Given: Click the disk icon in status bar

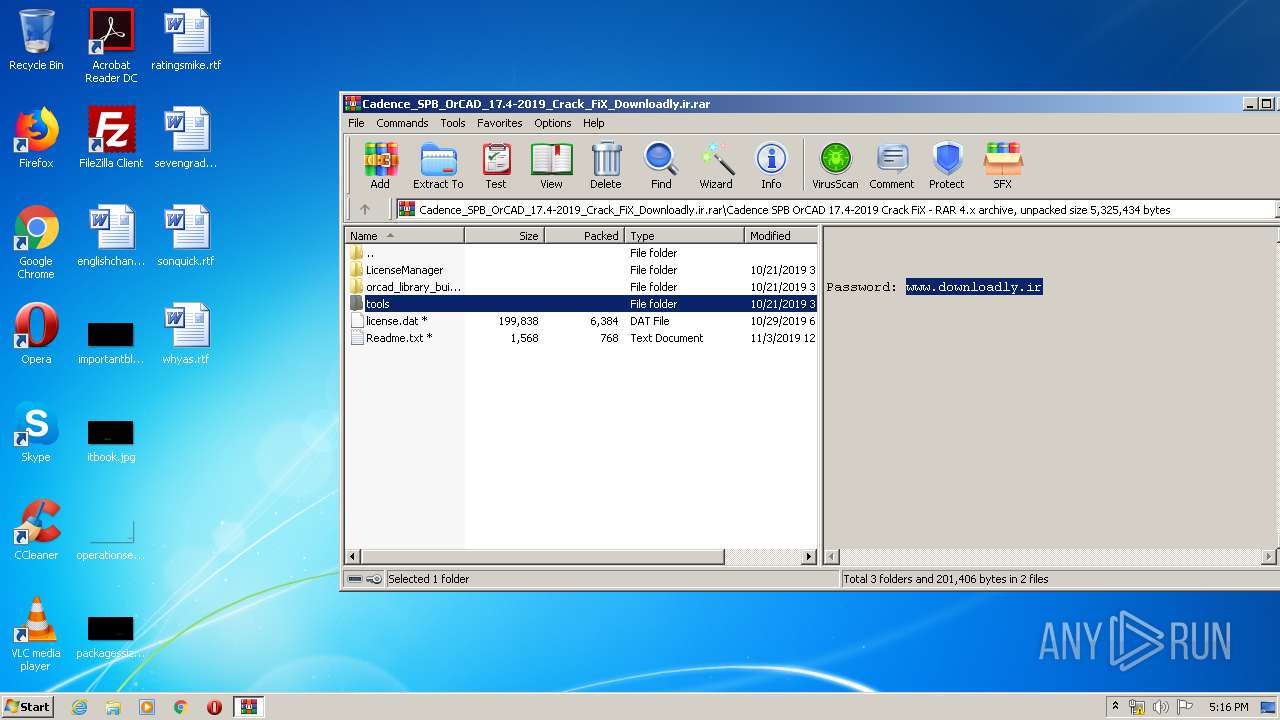Looking at the screenshot, I should pyautogui.click(x=355, y=579).
